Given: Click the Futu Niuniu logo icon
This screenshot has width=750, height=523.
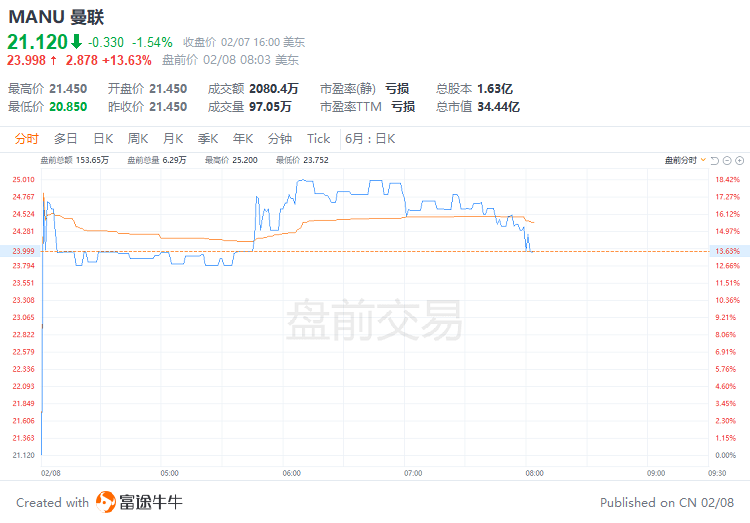Looking at the screenshot, I should coord(106,502).
